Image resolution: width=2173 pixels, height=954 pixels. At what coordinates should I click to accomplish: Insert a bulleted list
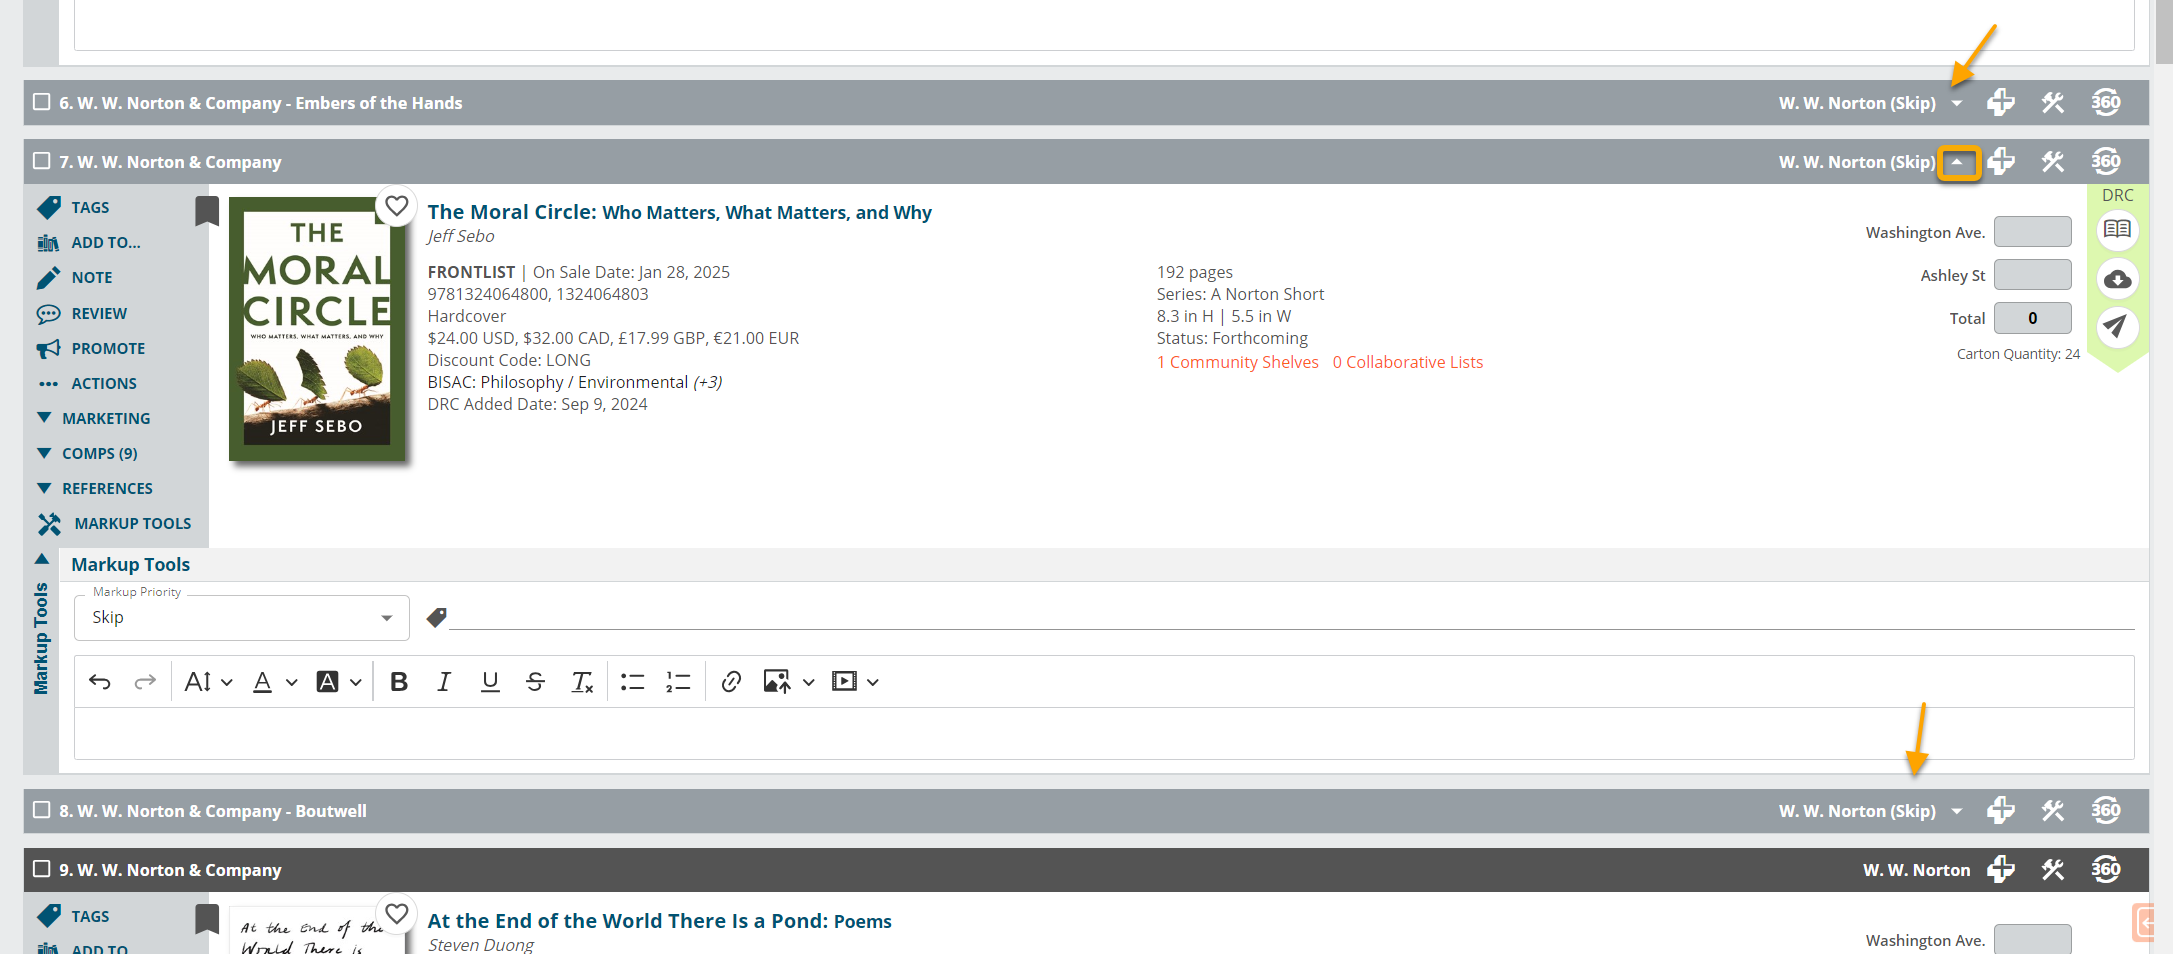(632, 682)
